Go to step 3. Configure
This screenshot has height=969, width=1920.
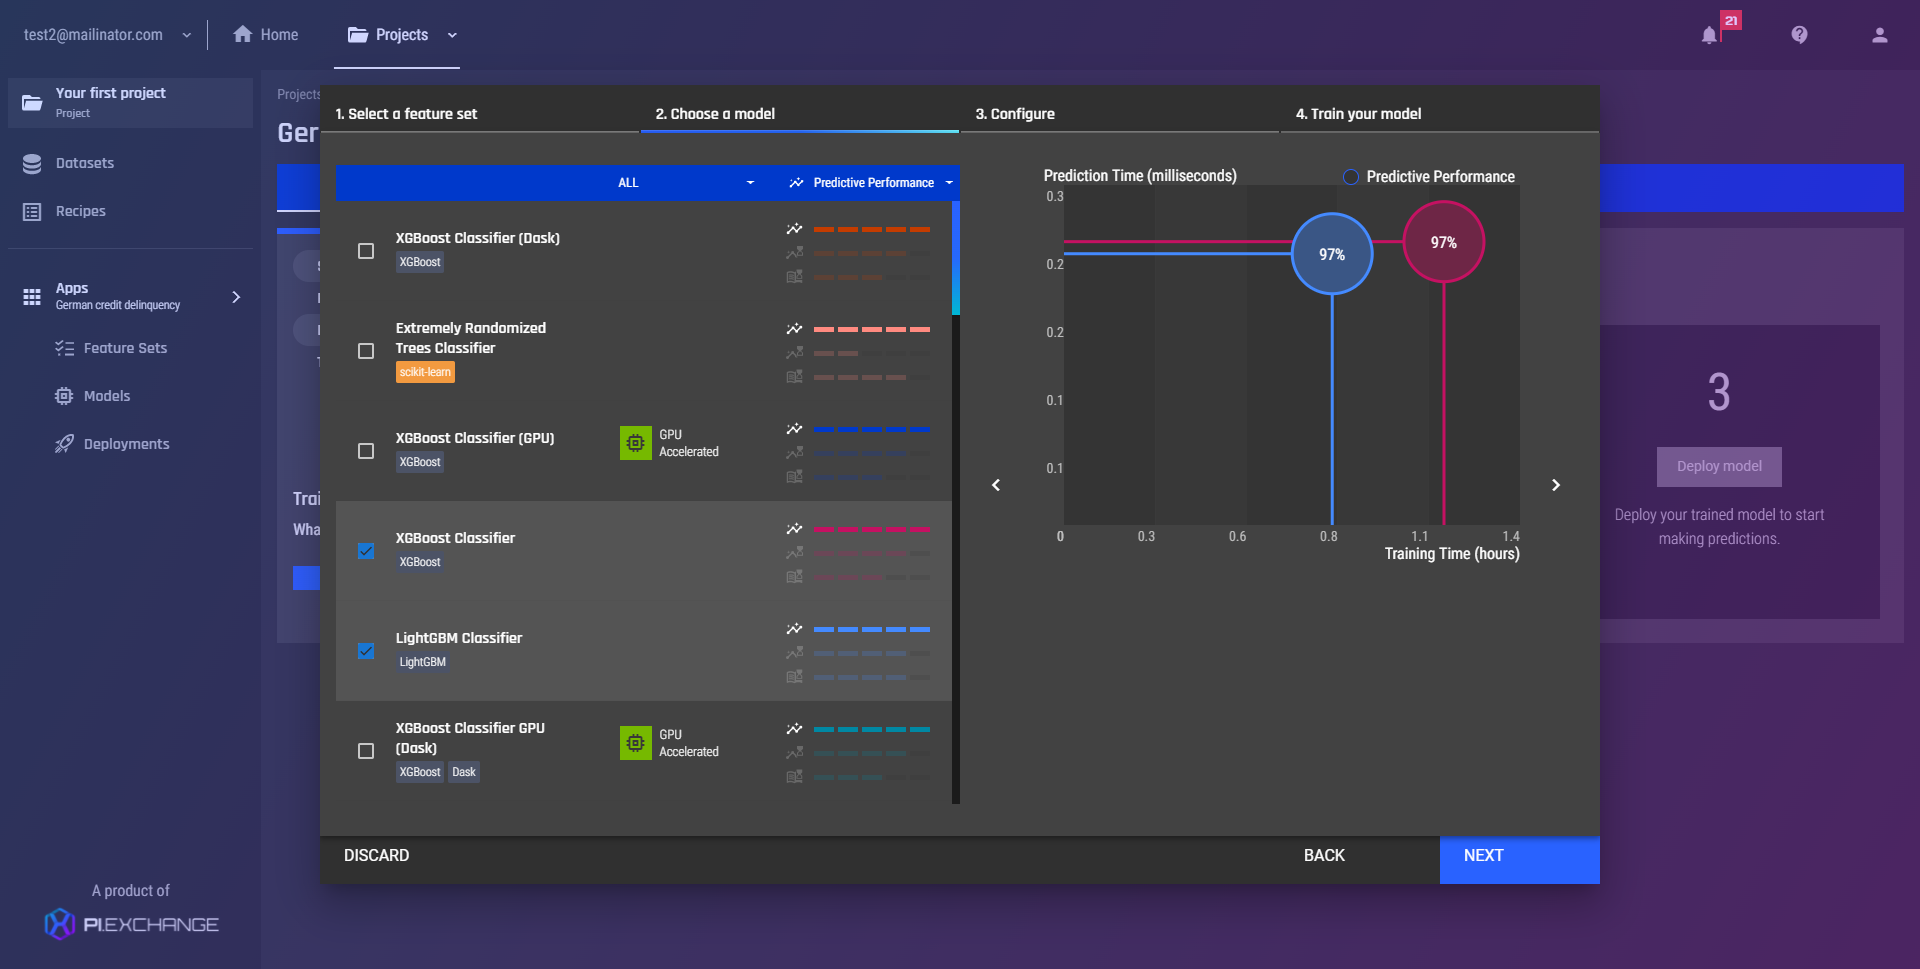click(x=1015, y=114)
